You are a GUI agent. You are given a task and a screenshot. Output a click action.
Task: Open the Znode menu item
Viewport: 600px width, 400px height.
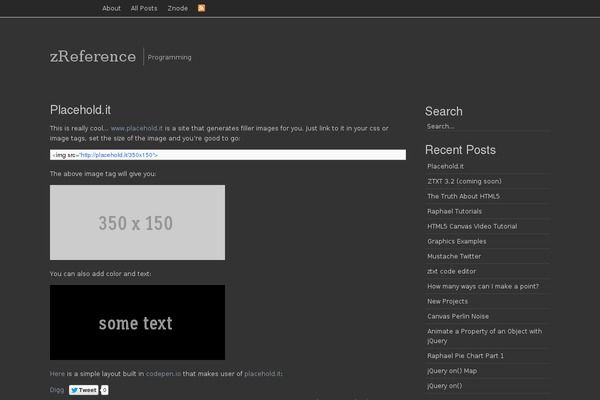point(178,8)
